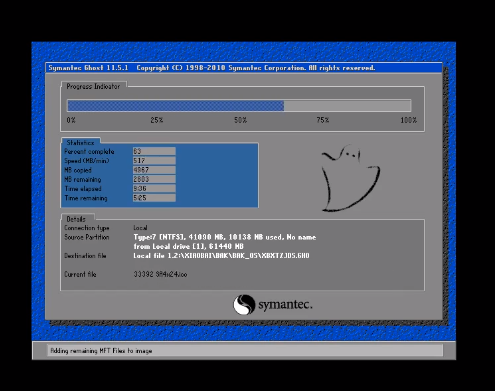
Task: Click the backup progress bar
Action: click(239, 106)
